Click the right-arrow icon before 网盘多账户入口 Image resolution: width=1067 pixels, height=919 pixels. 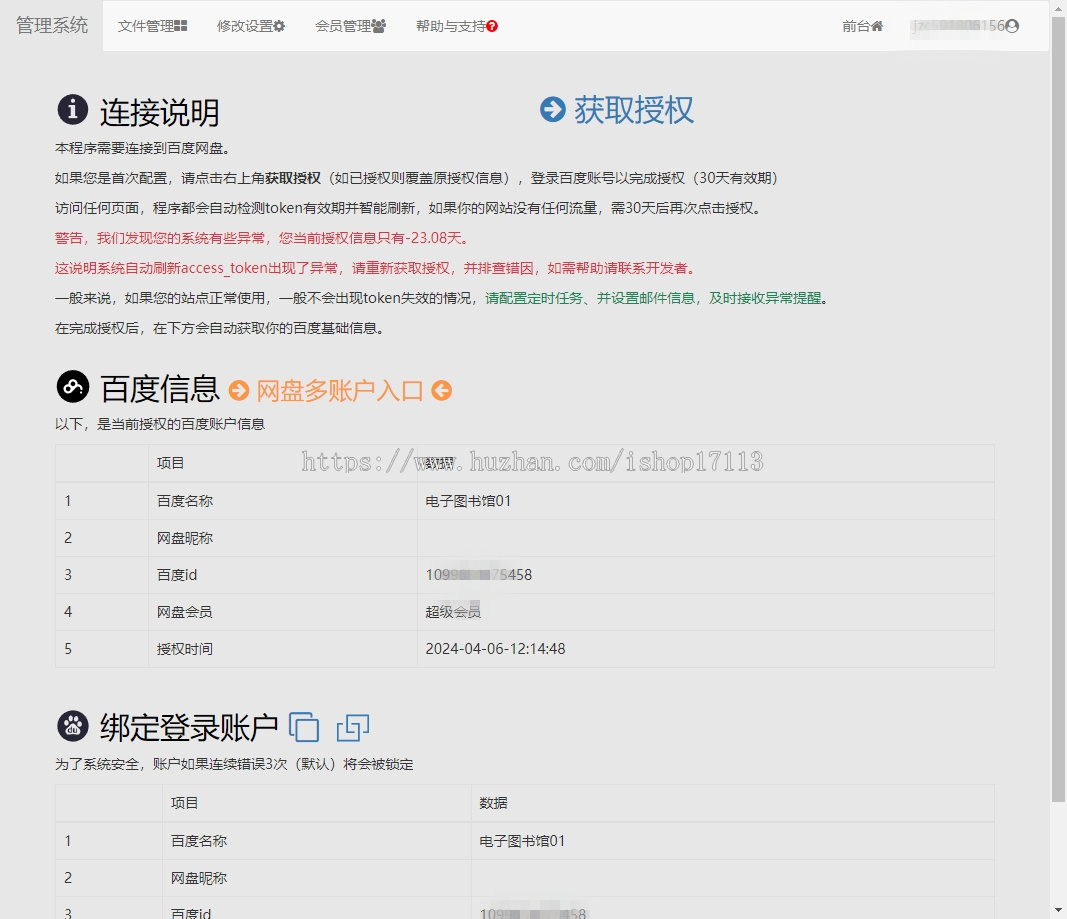click(239, 390)
